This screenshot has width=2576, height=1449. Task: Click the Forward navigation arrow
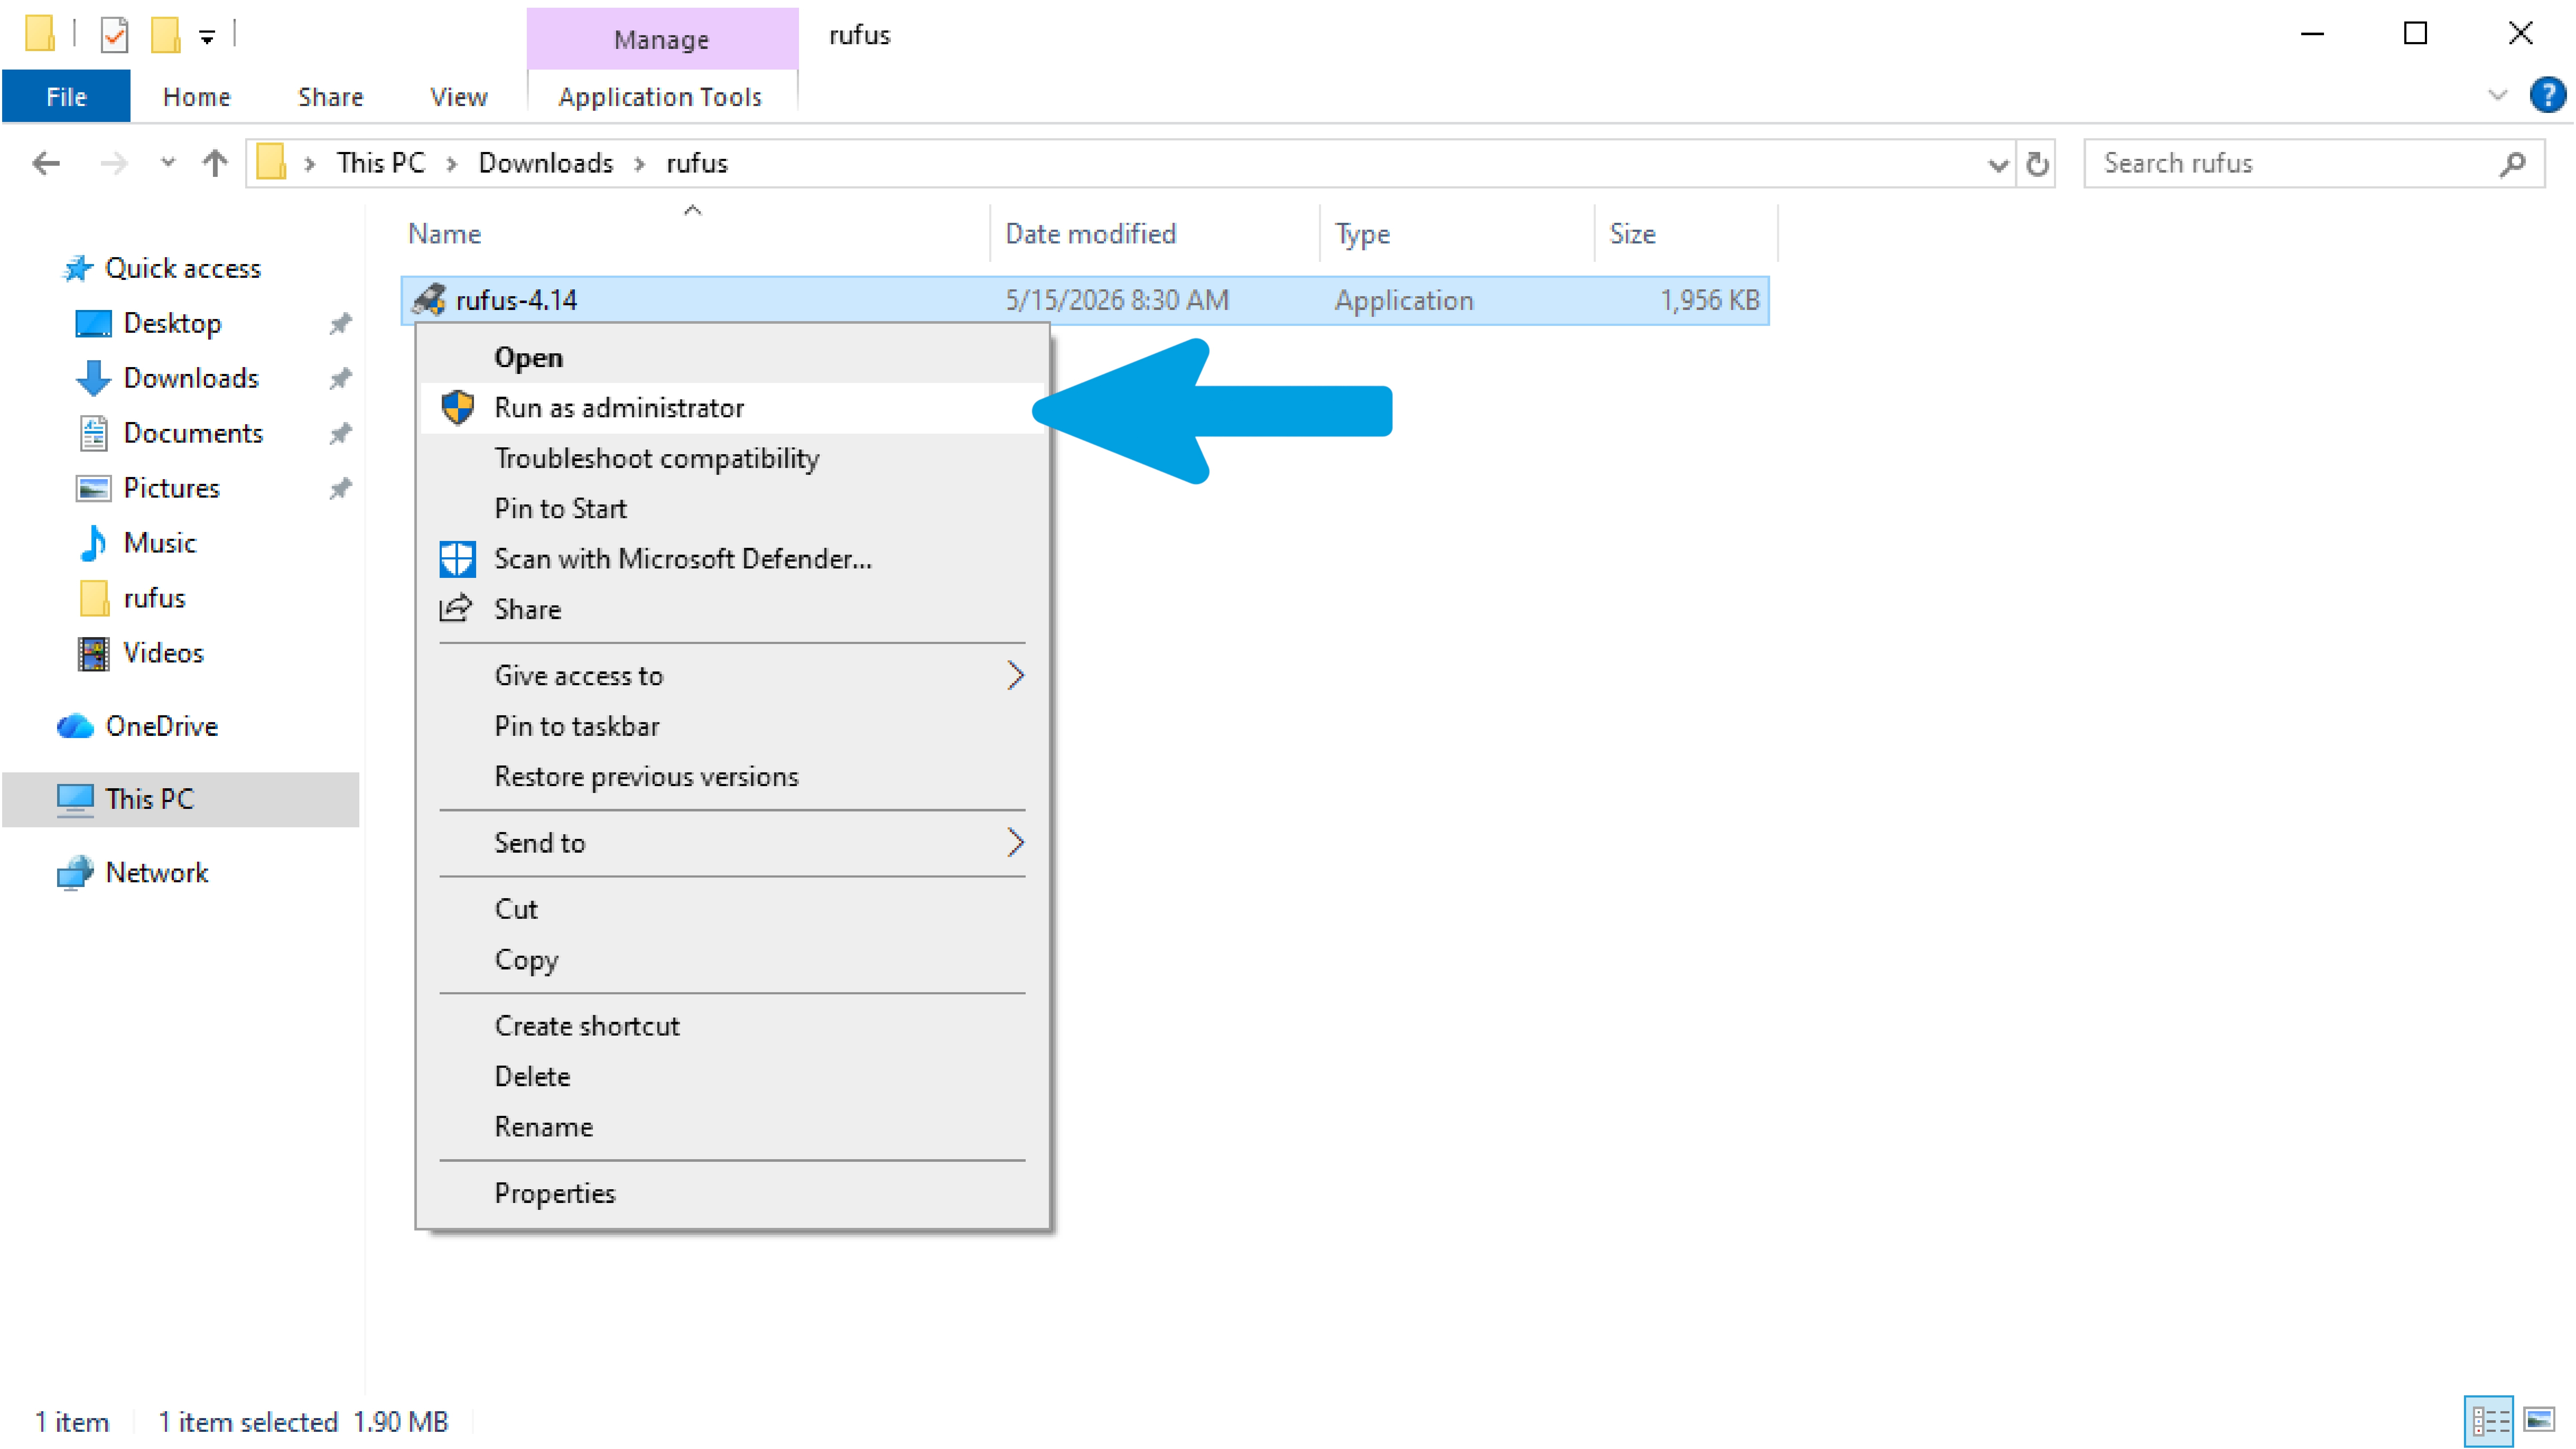114,163
